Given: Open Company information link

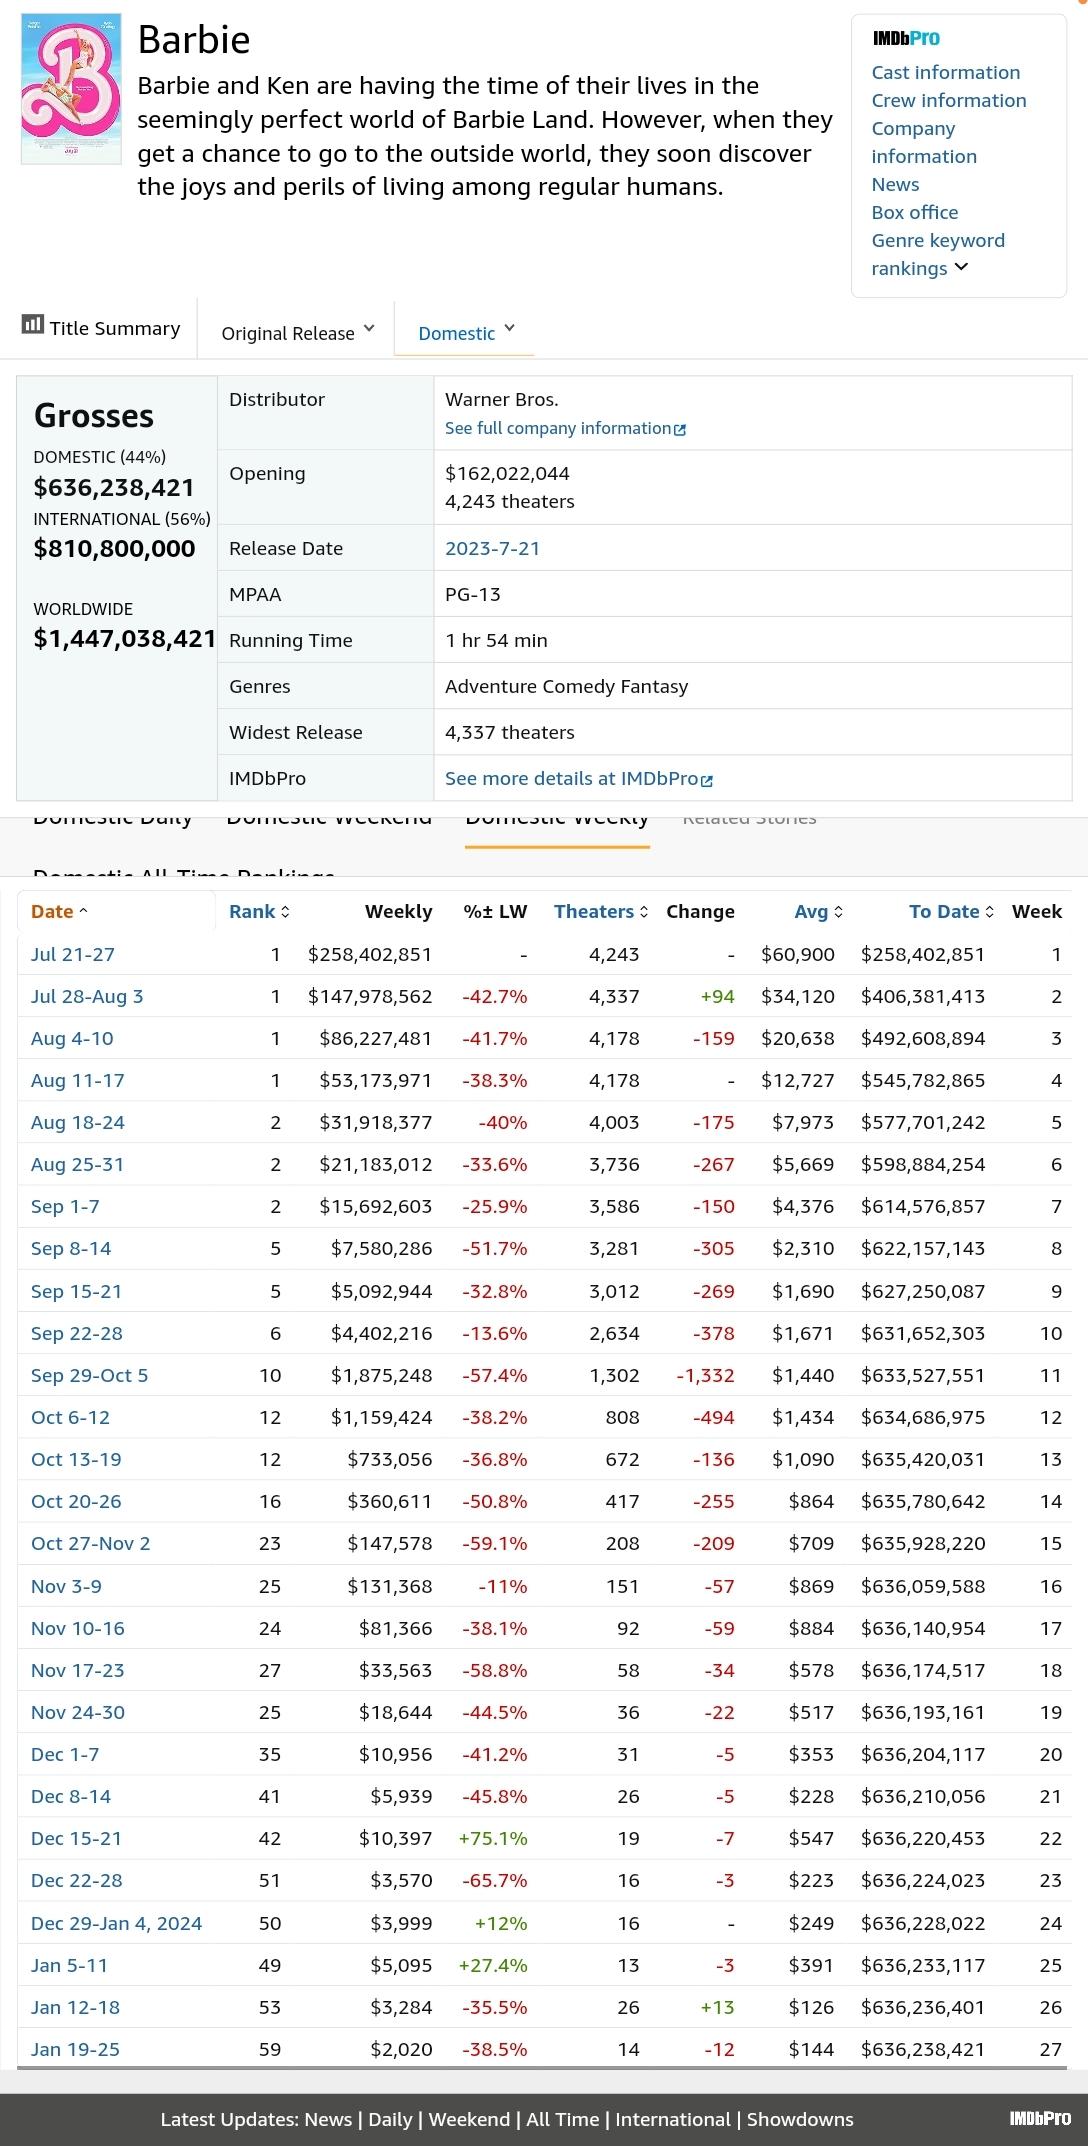Looking at the screenshot, I should 924,142.
